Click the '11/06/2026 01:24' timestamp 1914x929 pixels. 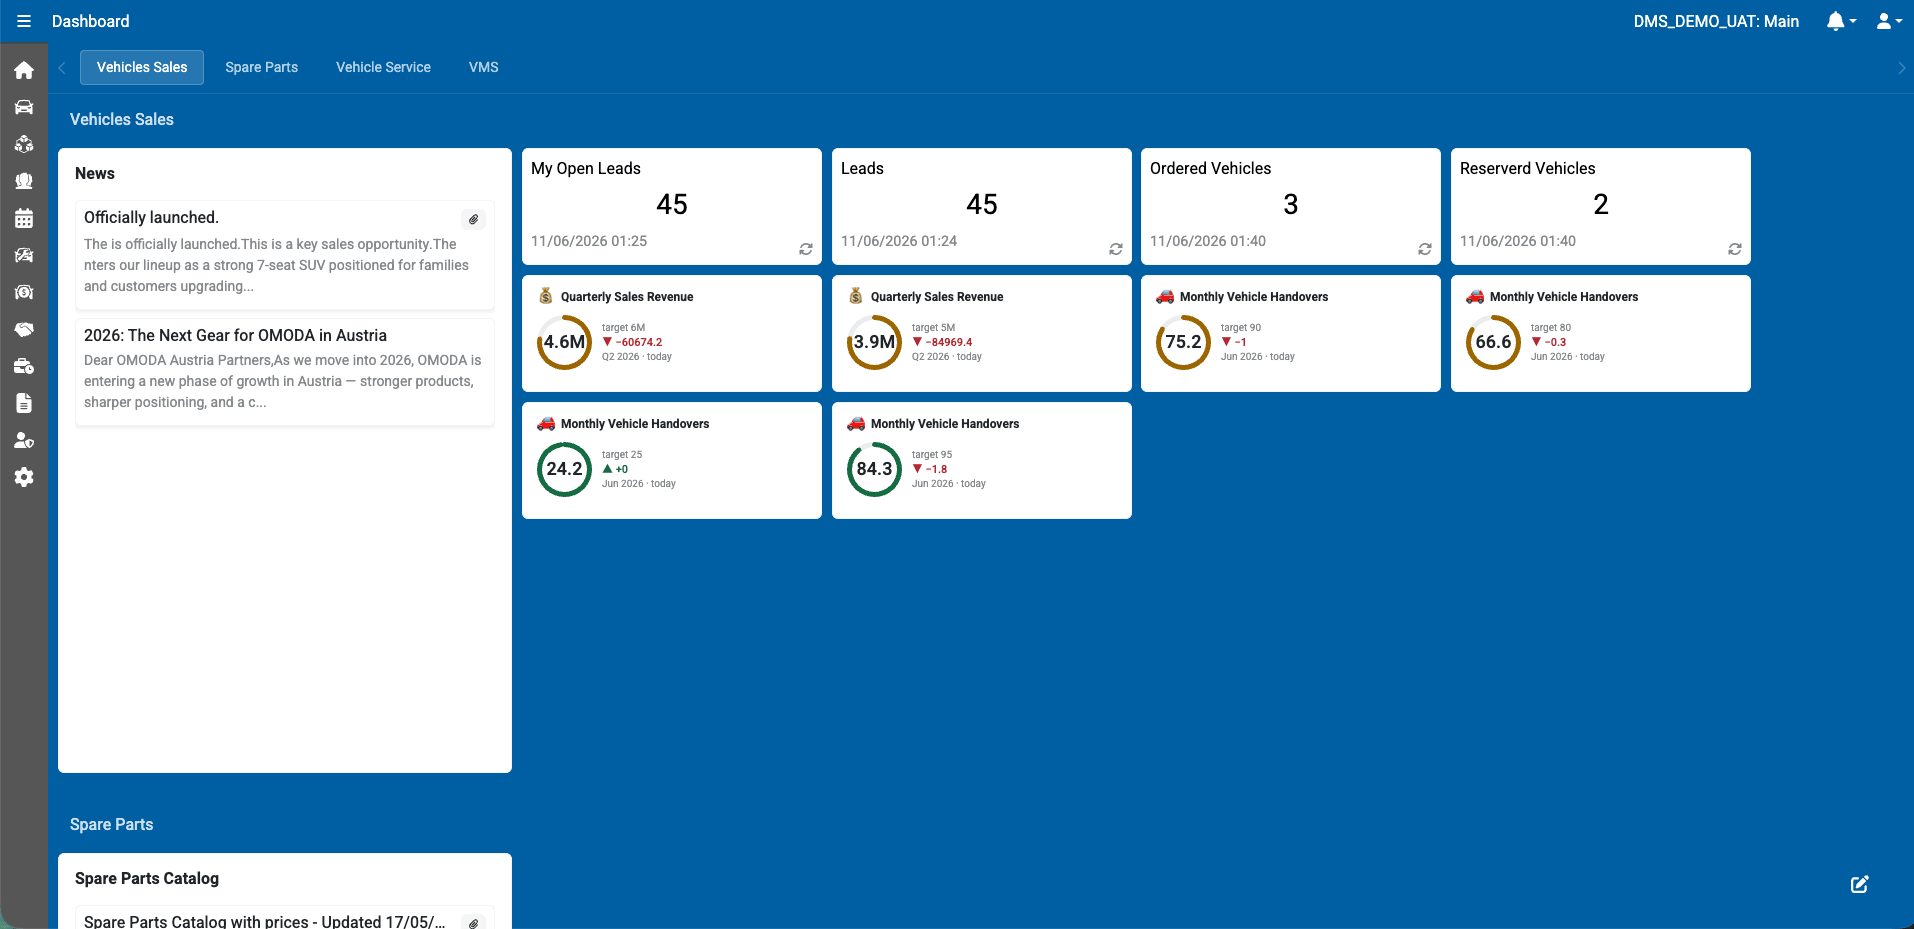pyautogui.click(x=899, y=241)
